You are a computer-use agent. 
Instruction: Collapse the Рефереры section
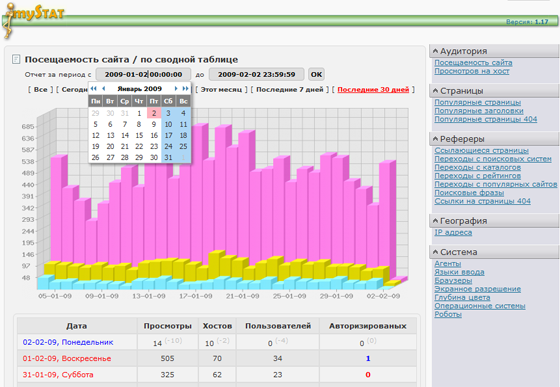point(435,139)
